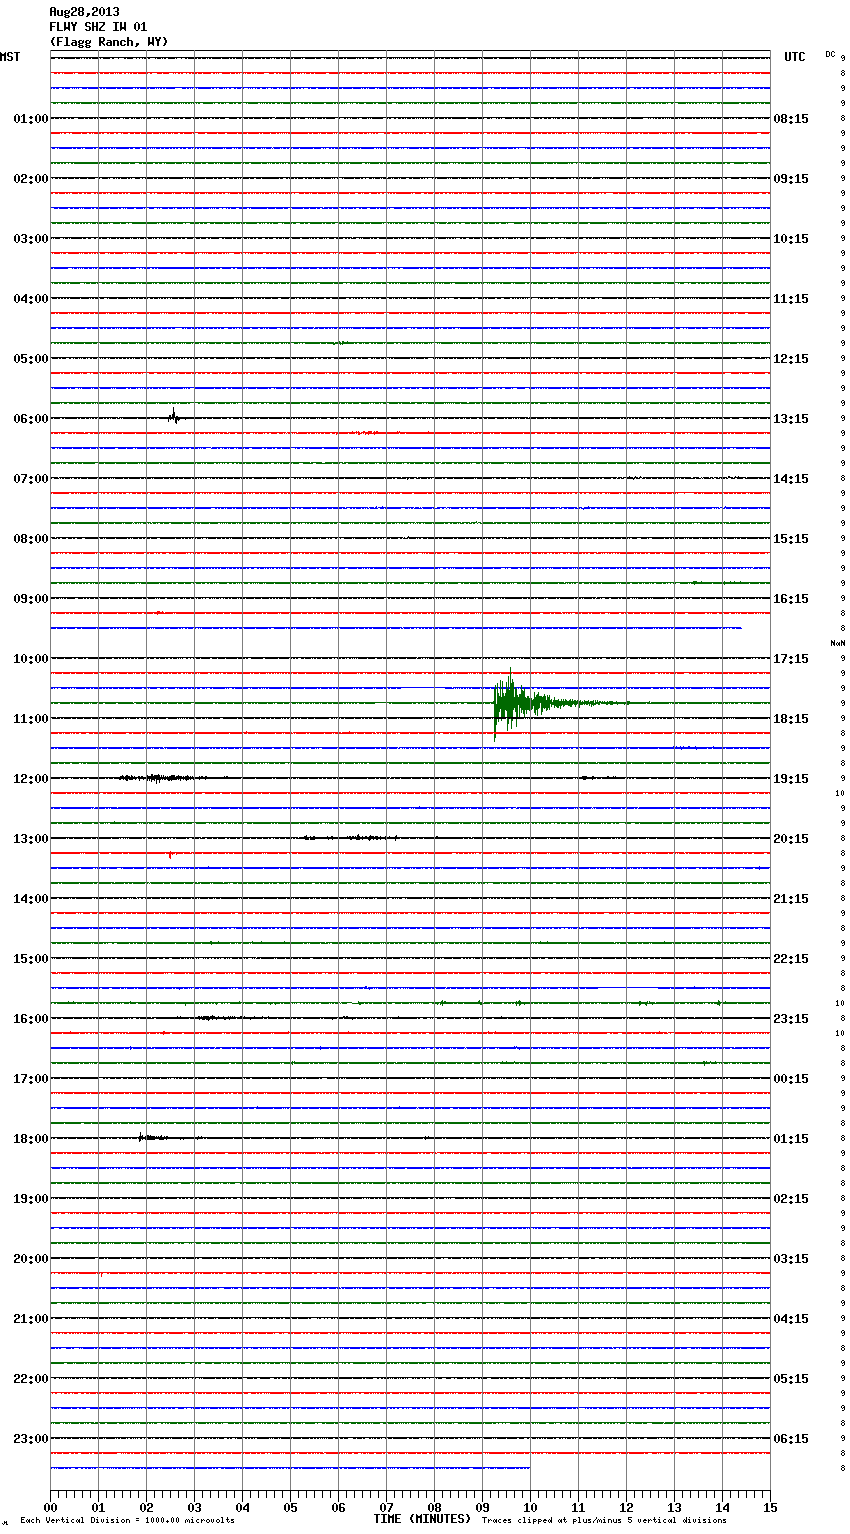Click the 15:15 UTC time label
This screenshot has width=850, height=1534.
click(791, 539)
